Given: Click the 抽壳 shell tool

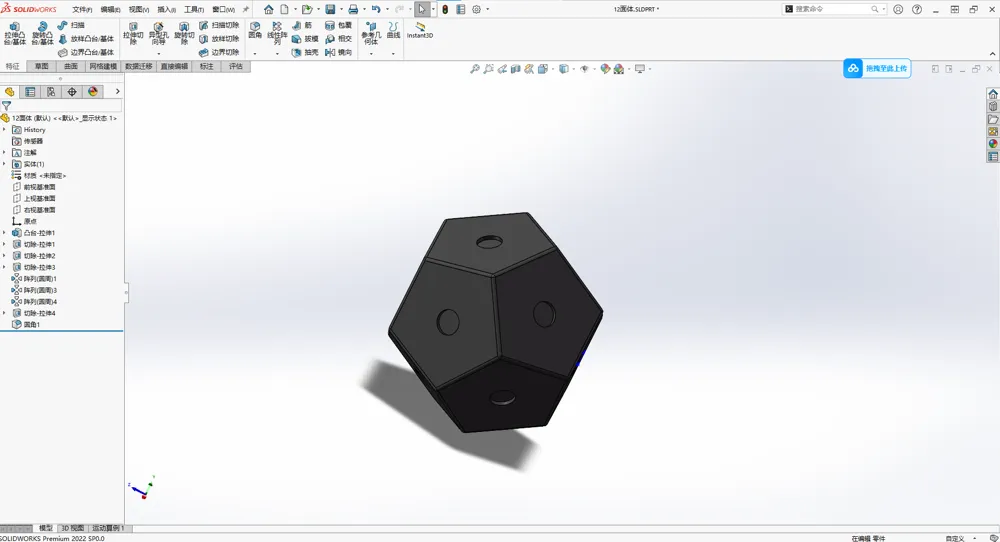Looking at the screenshot, I should 305,52.
